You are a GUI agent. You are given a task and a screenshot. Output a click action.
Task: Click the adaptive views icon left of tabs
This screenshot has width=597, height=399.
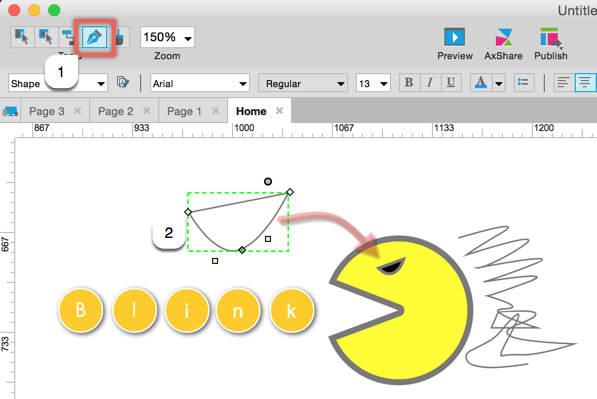coord(10,112)
